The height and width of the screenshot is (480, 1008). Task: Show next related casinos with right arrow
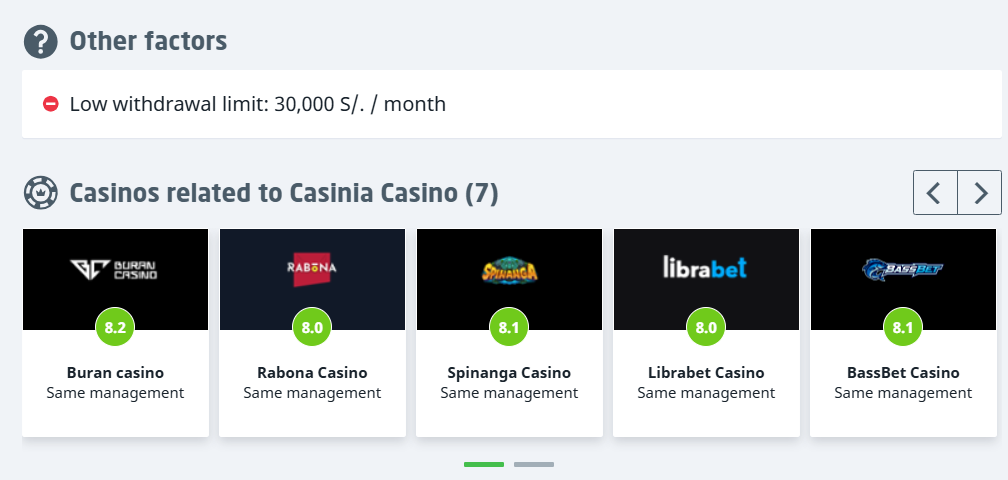click(x=980, y=193)
